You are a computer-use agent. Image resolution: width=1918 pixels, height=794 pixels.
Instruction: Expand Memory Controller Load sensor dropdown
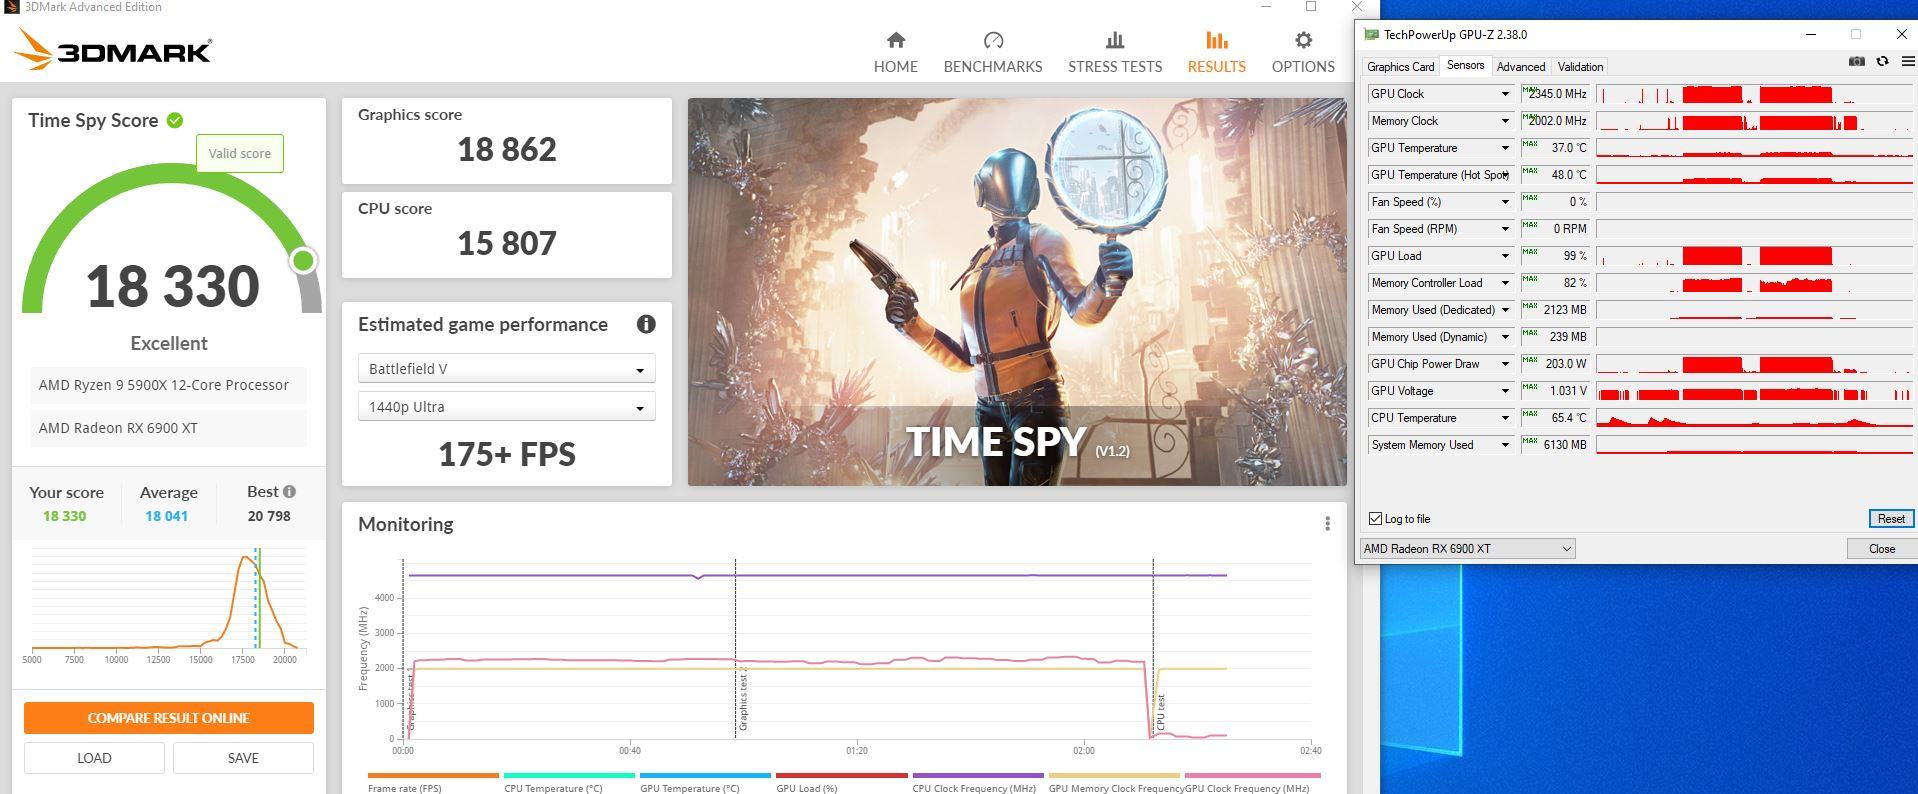[x=1504, y=283]
